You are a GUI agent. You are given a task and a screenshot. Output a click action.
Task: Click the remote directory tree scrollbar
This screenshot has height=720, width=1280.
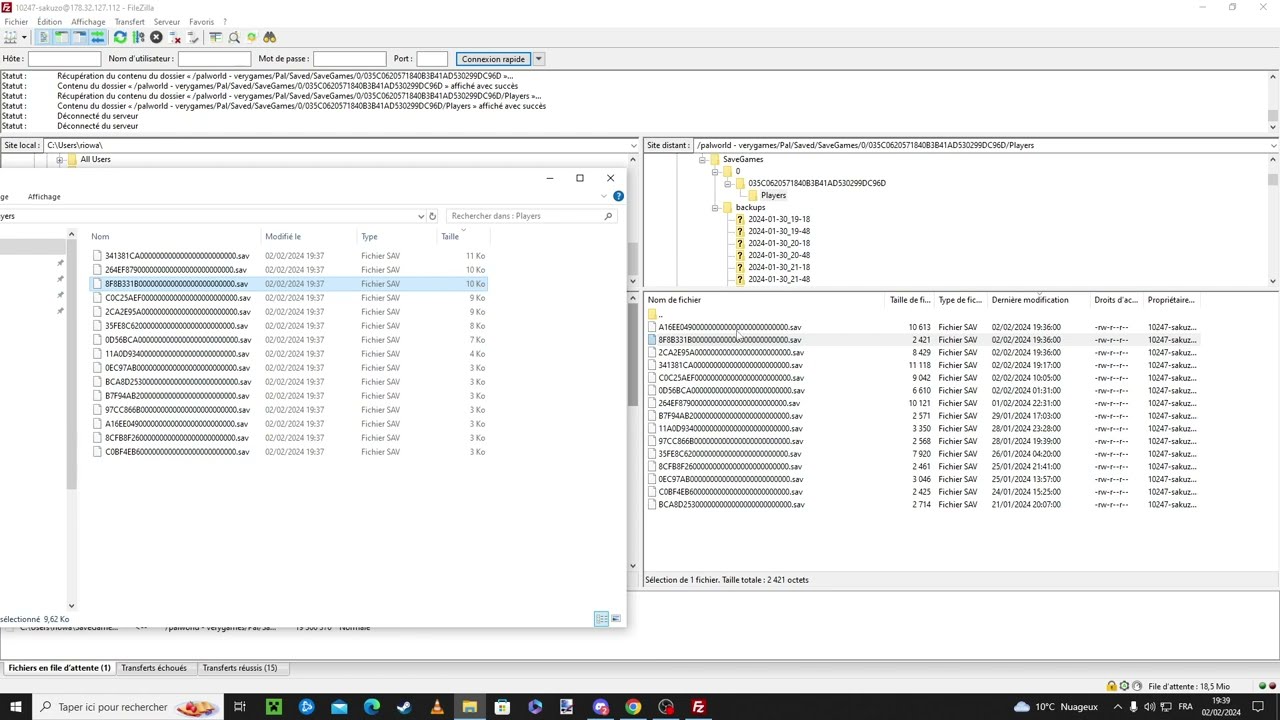click(x=1273, y=220)
